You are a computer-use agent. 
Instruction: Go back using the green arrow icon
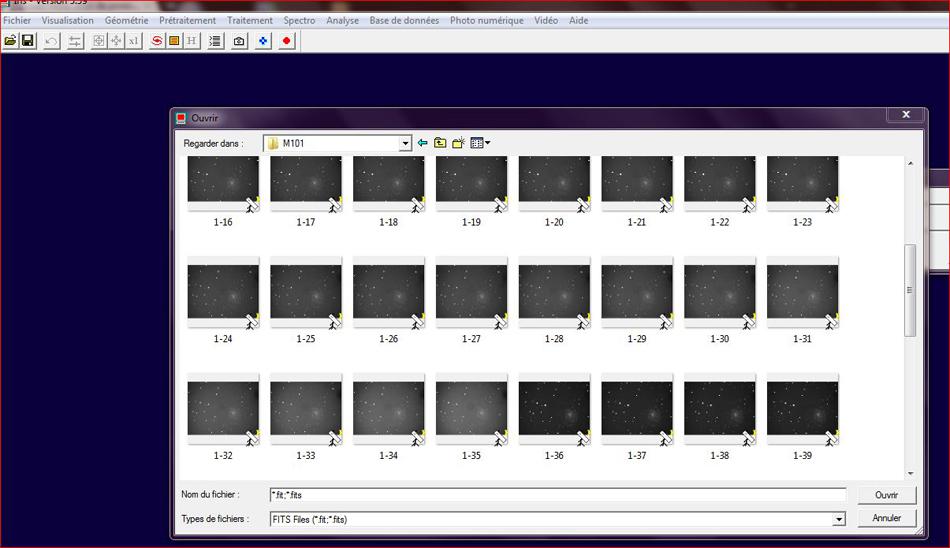point(422,143)
